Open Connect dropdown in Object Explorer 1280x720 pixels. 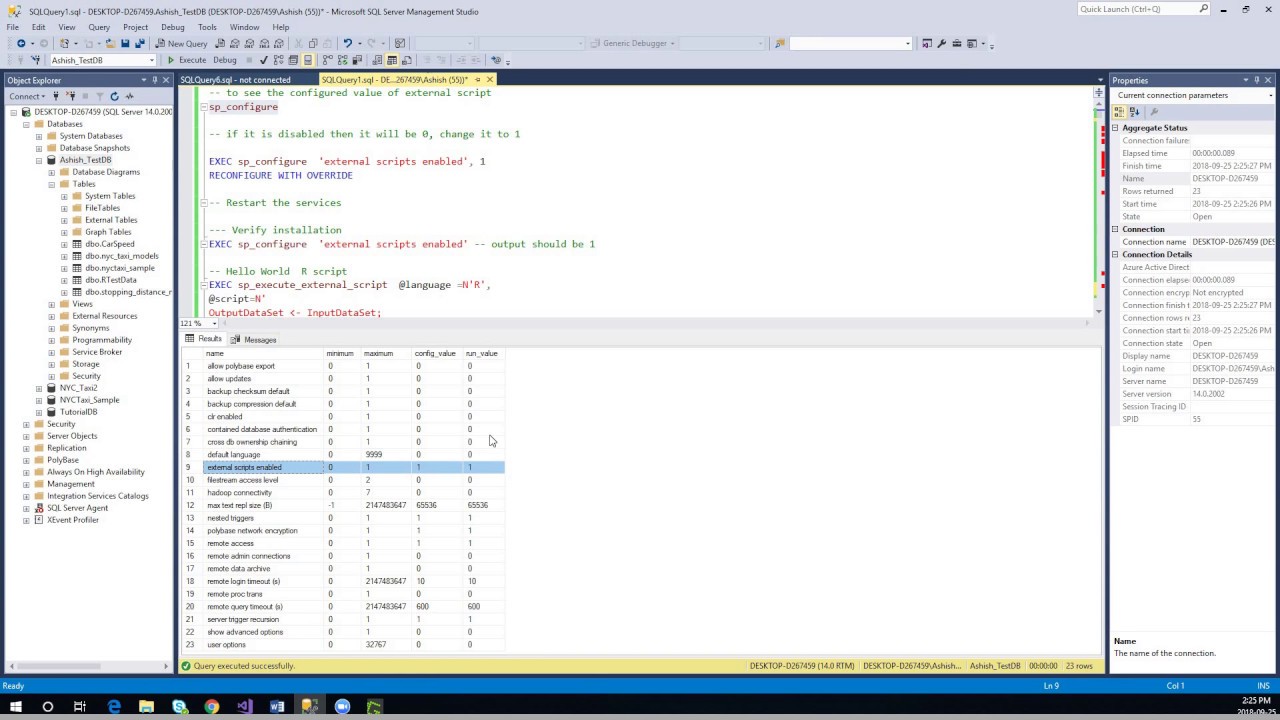27,96
